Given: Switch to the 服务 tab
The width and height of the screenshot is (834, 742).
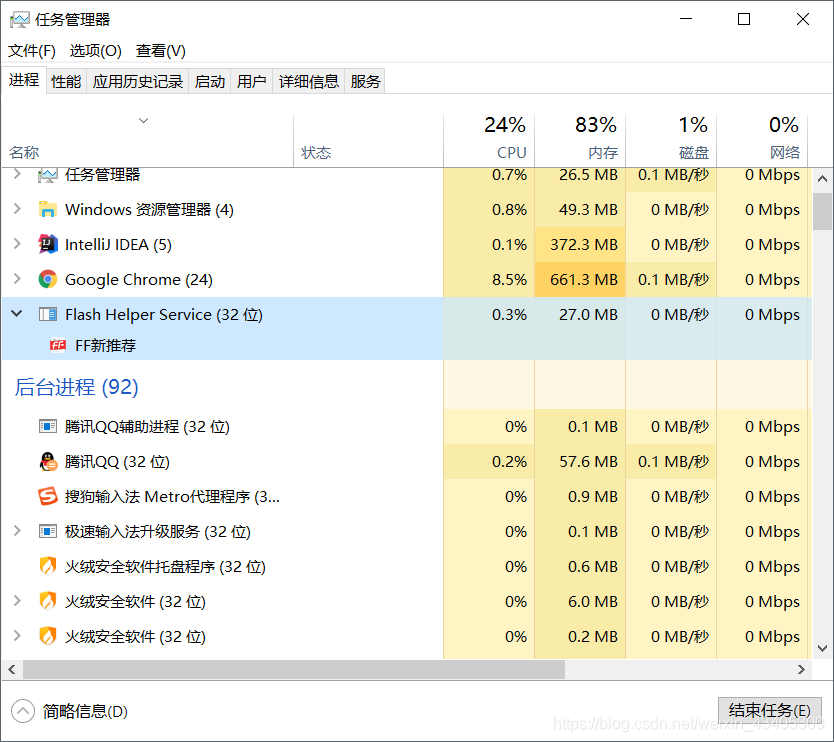Looking at the screenshot, I should 365,81.
